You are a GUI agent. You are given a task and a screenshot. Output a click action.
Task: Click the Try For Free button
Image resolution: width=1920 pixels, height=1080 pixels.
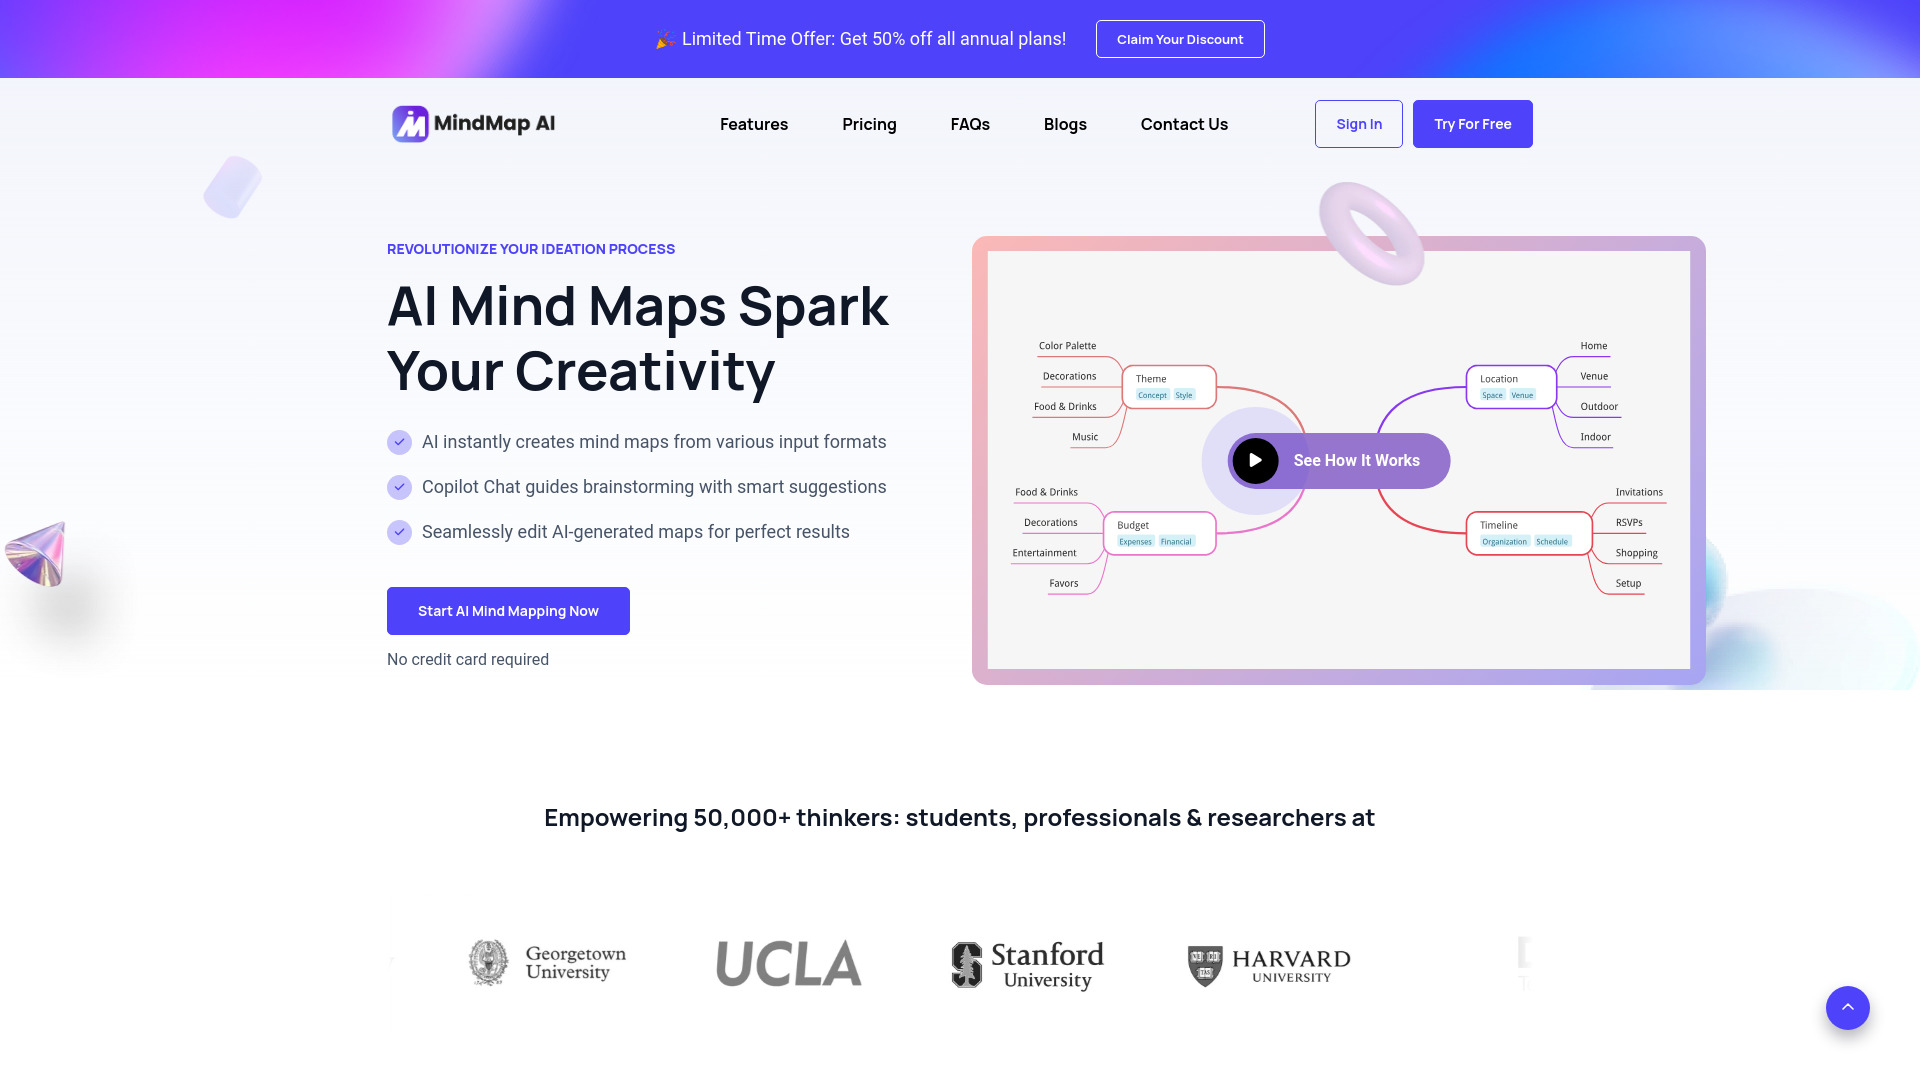(1472, 123)
